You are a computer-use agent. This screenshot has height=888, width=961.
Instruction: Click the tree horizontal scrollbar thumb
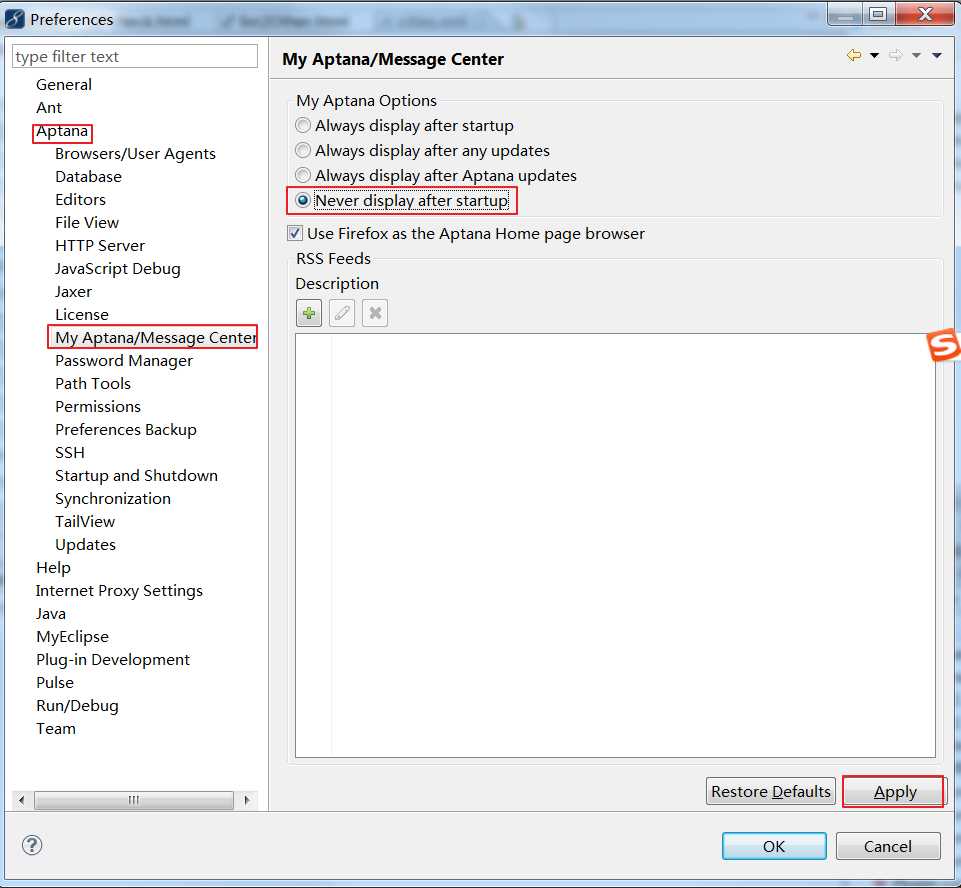point(134,800)
